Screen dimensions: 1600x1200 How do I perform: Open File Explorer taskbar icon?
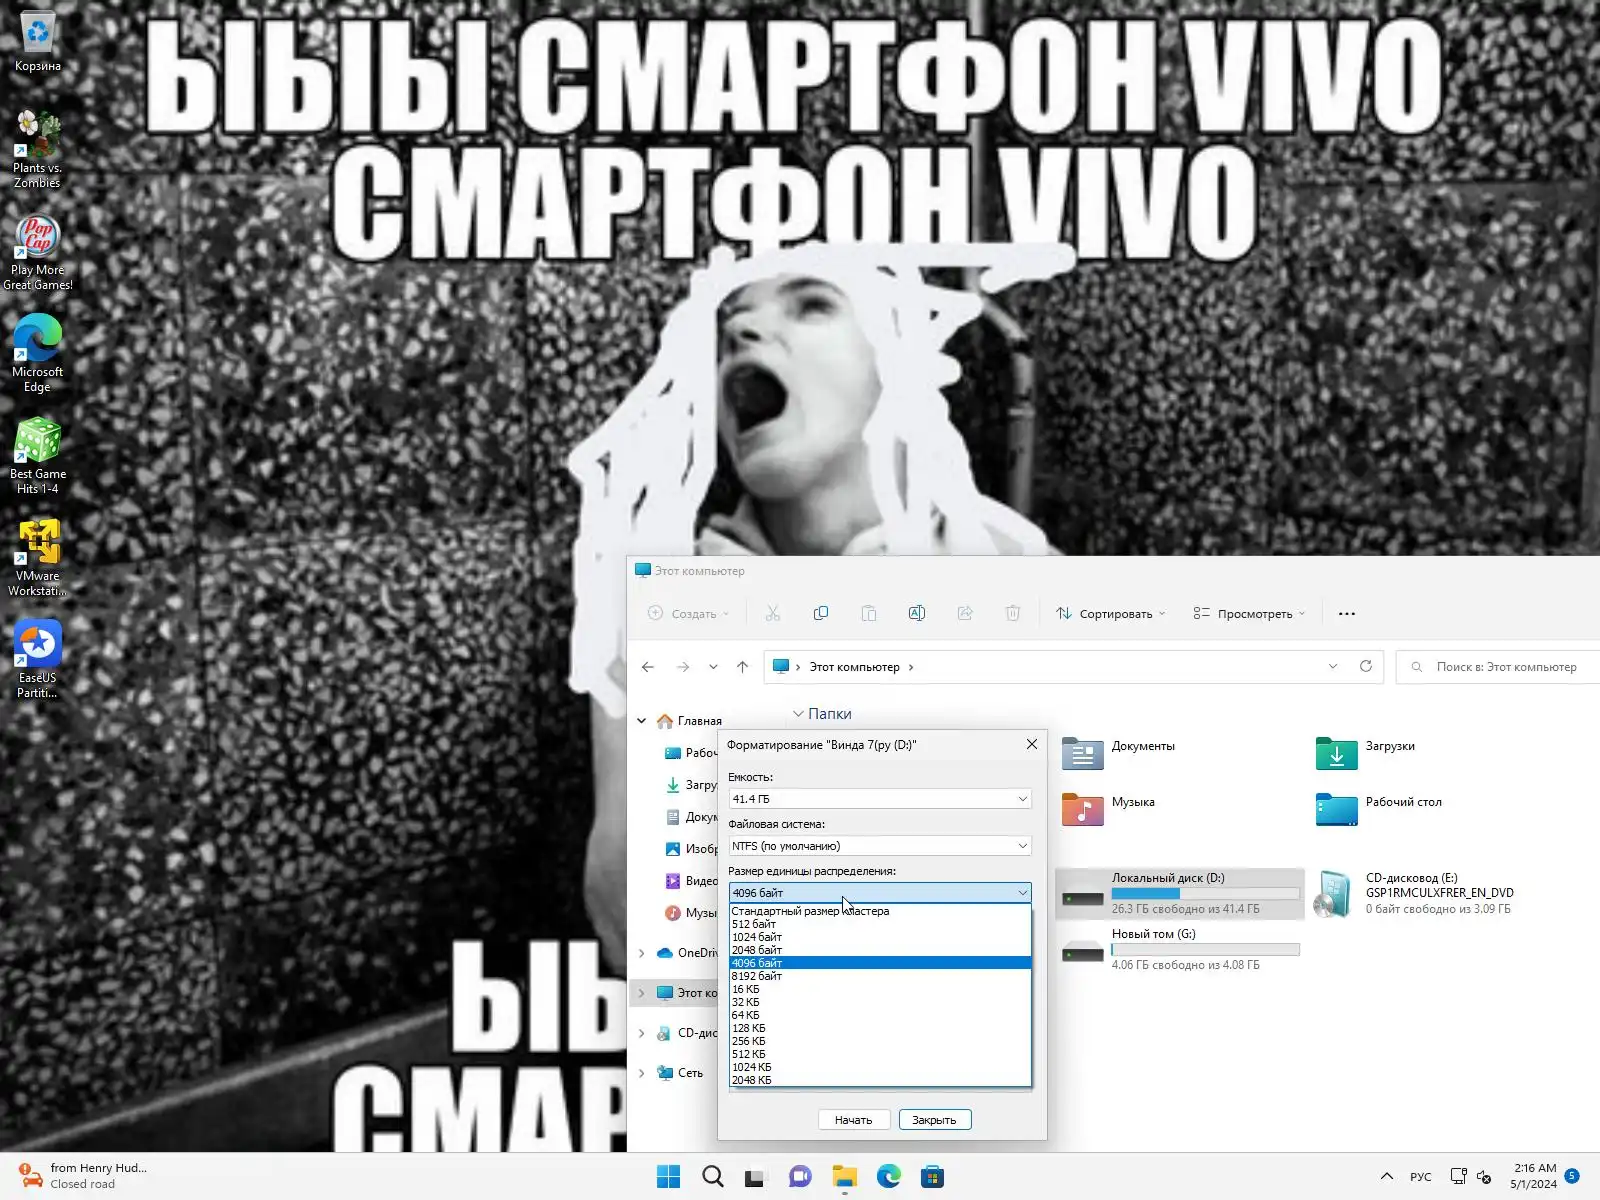pos(845,1177)
